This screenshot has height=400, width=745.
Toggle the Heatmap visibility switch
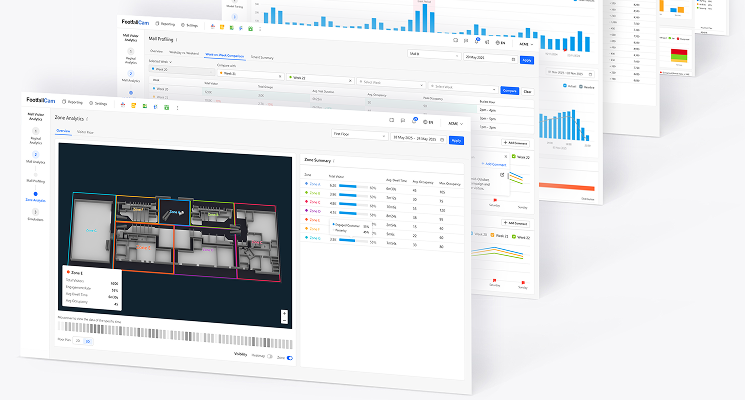268,356
